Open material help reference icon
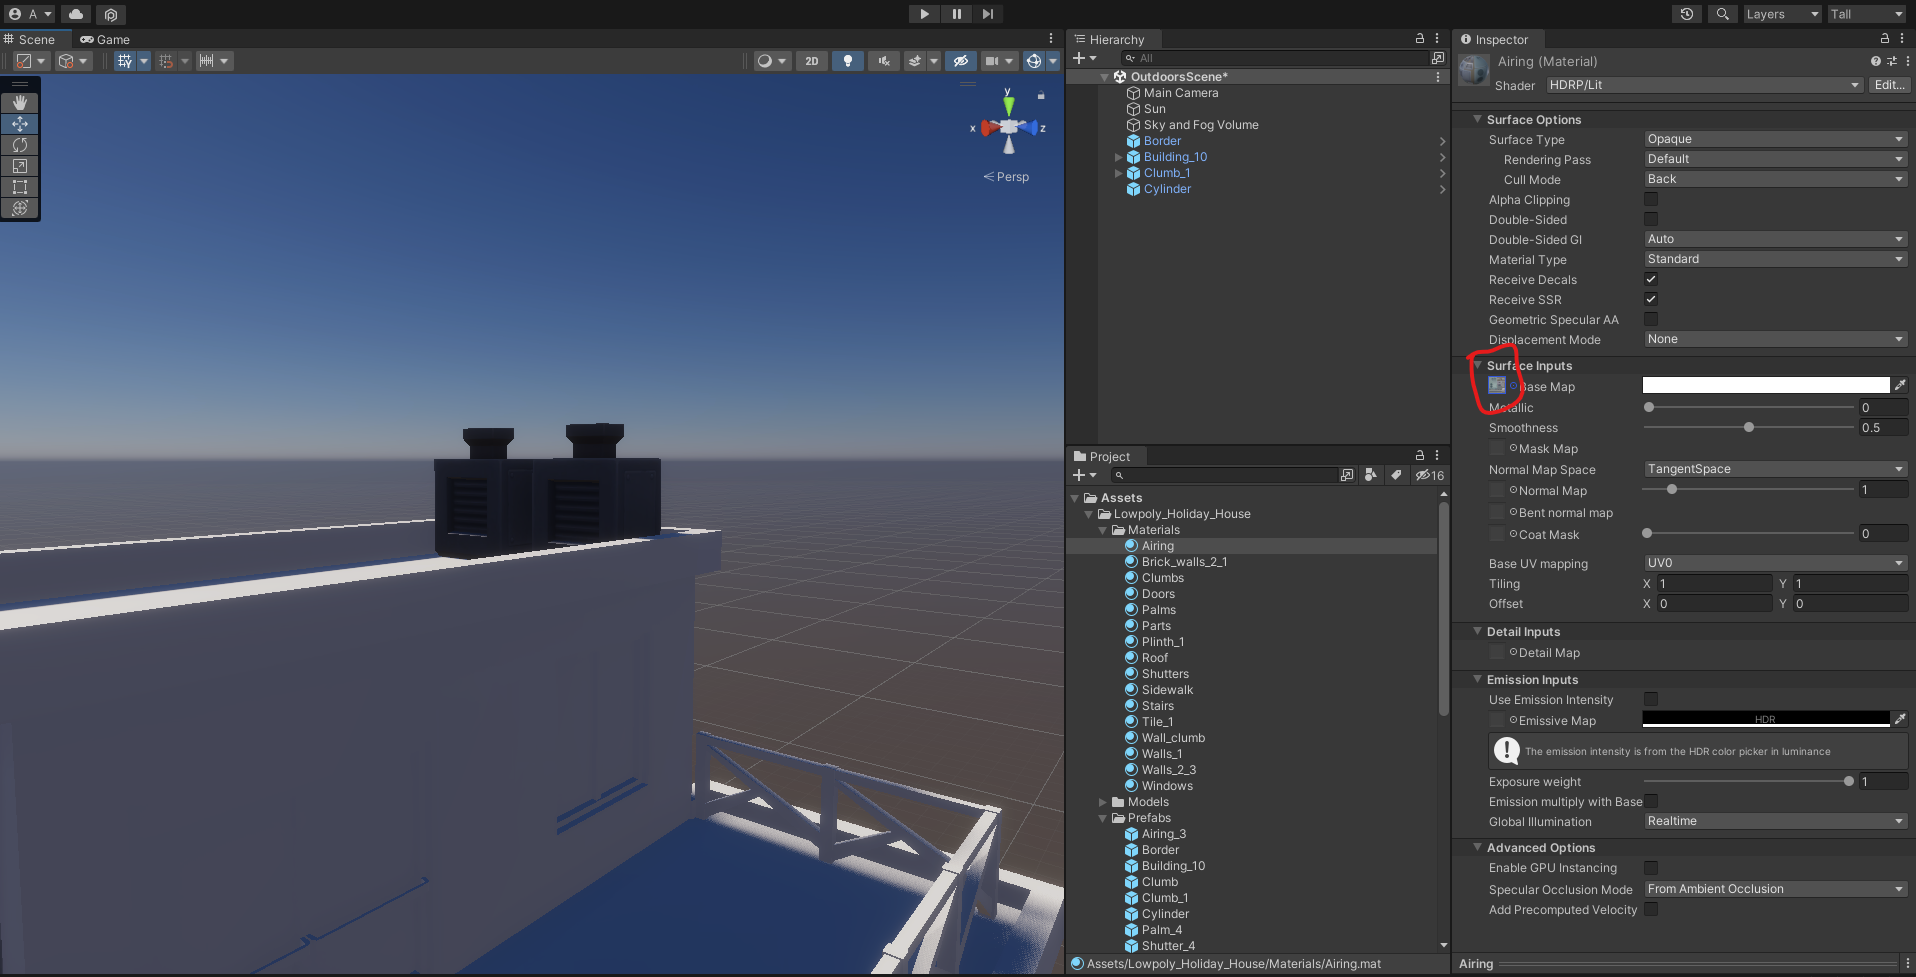 pos(1875,61)
